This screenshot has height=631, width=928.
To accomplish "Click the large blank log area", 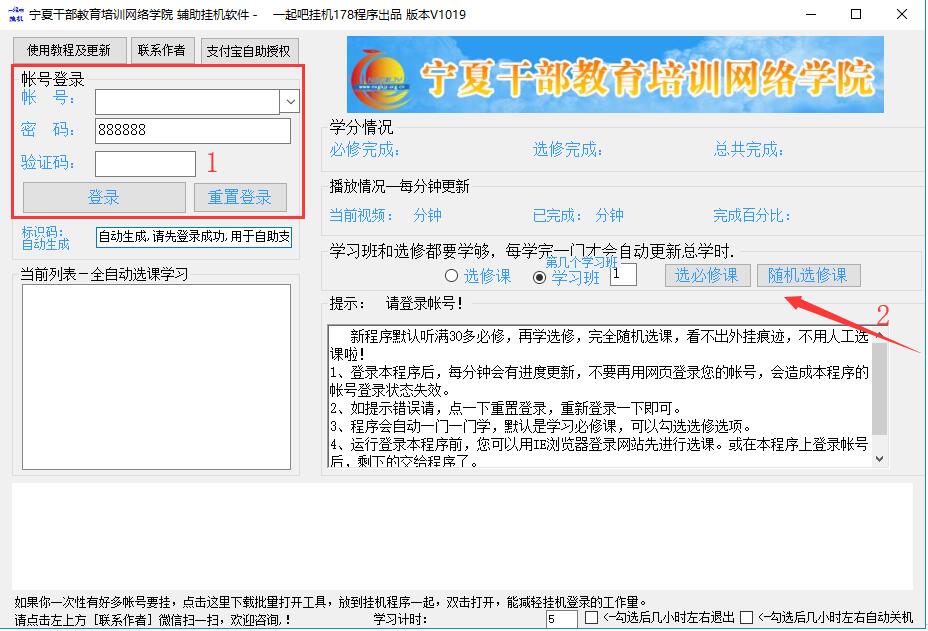I will pos(462,536).
